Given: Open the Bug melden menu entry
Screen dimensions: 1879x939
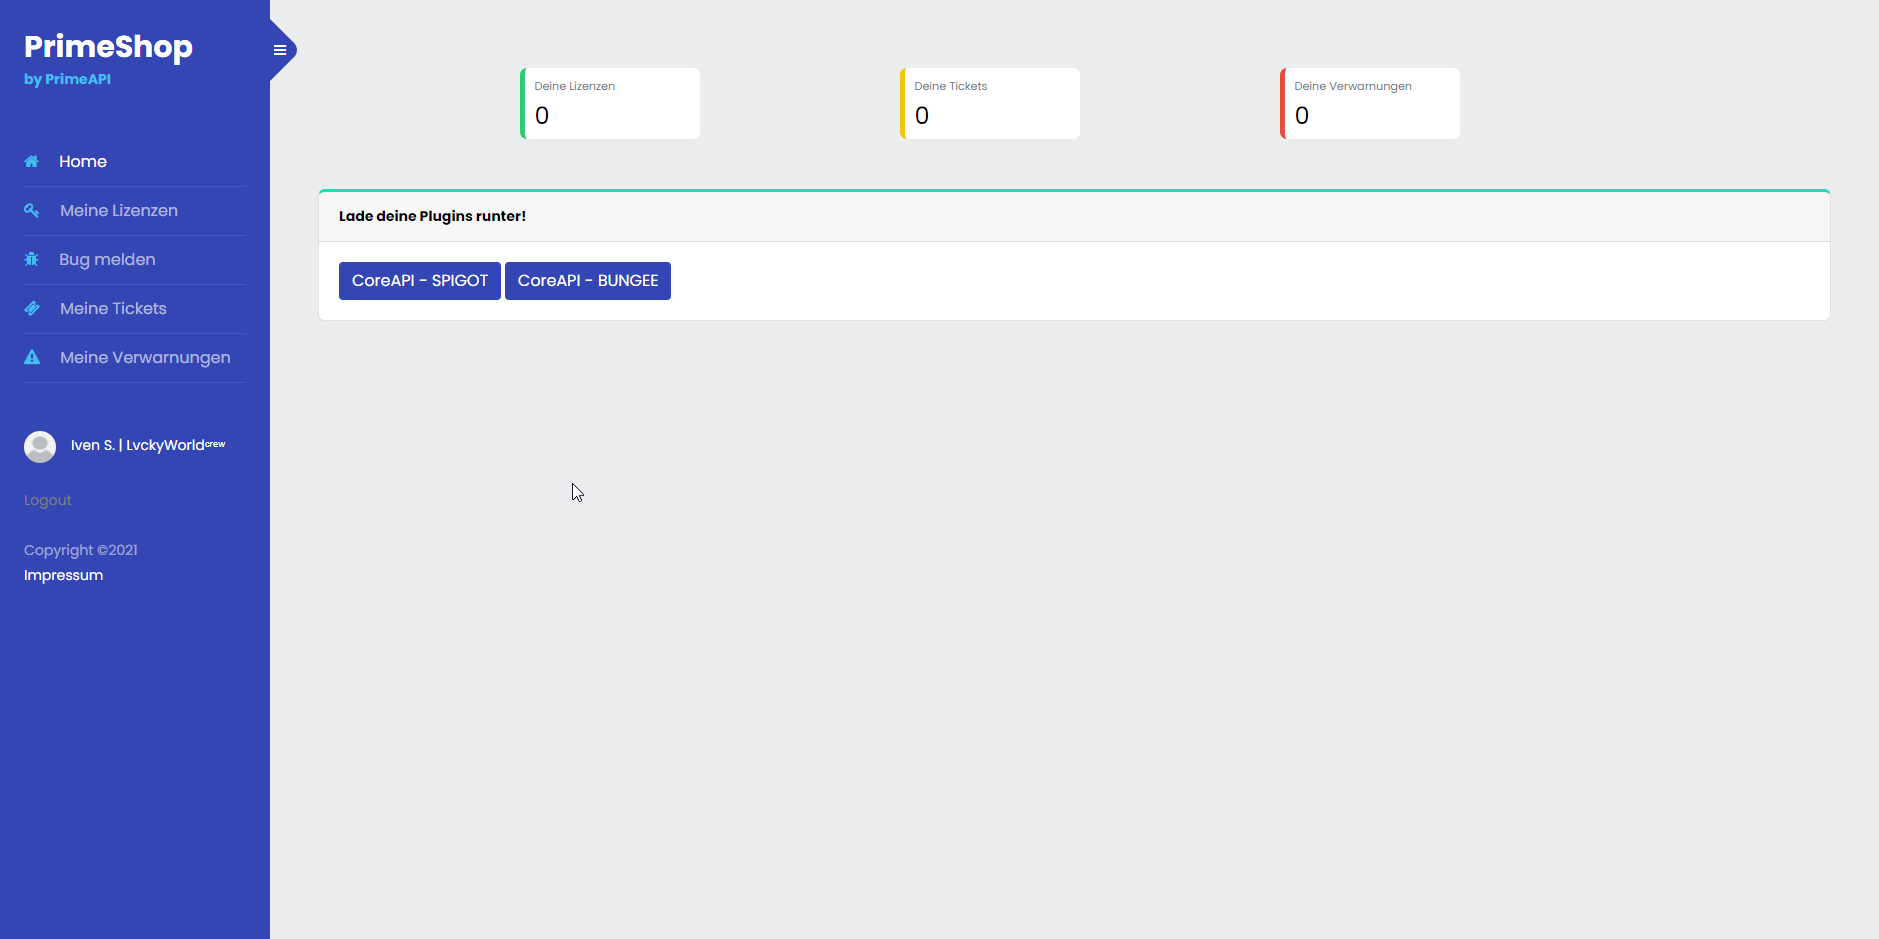Looking at the screenshot, I should click(x=107, y=259).
